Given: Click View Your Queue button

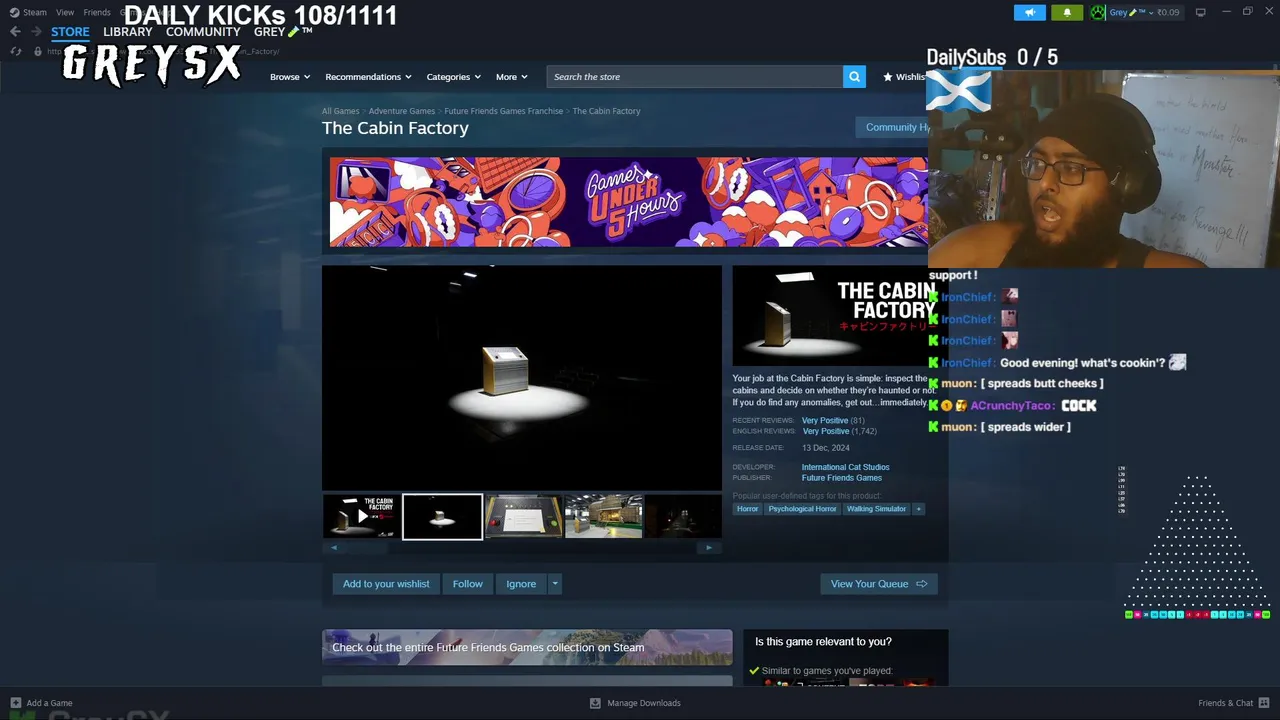Looking at the screenshot, I should [878, 584].
